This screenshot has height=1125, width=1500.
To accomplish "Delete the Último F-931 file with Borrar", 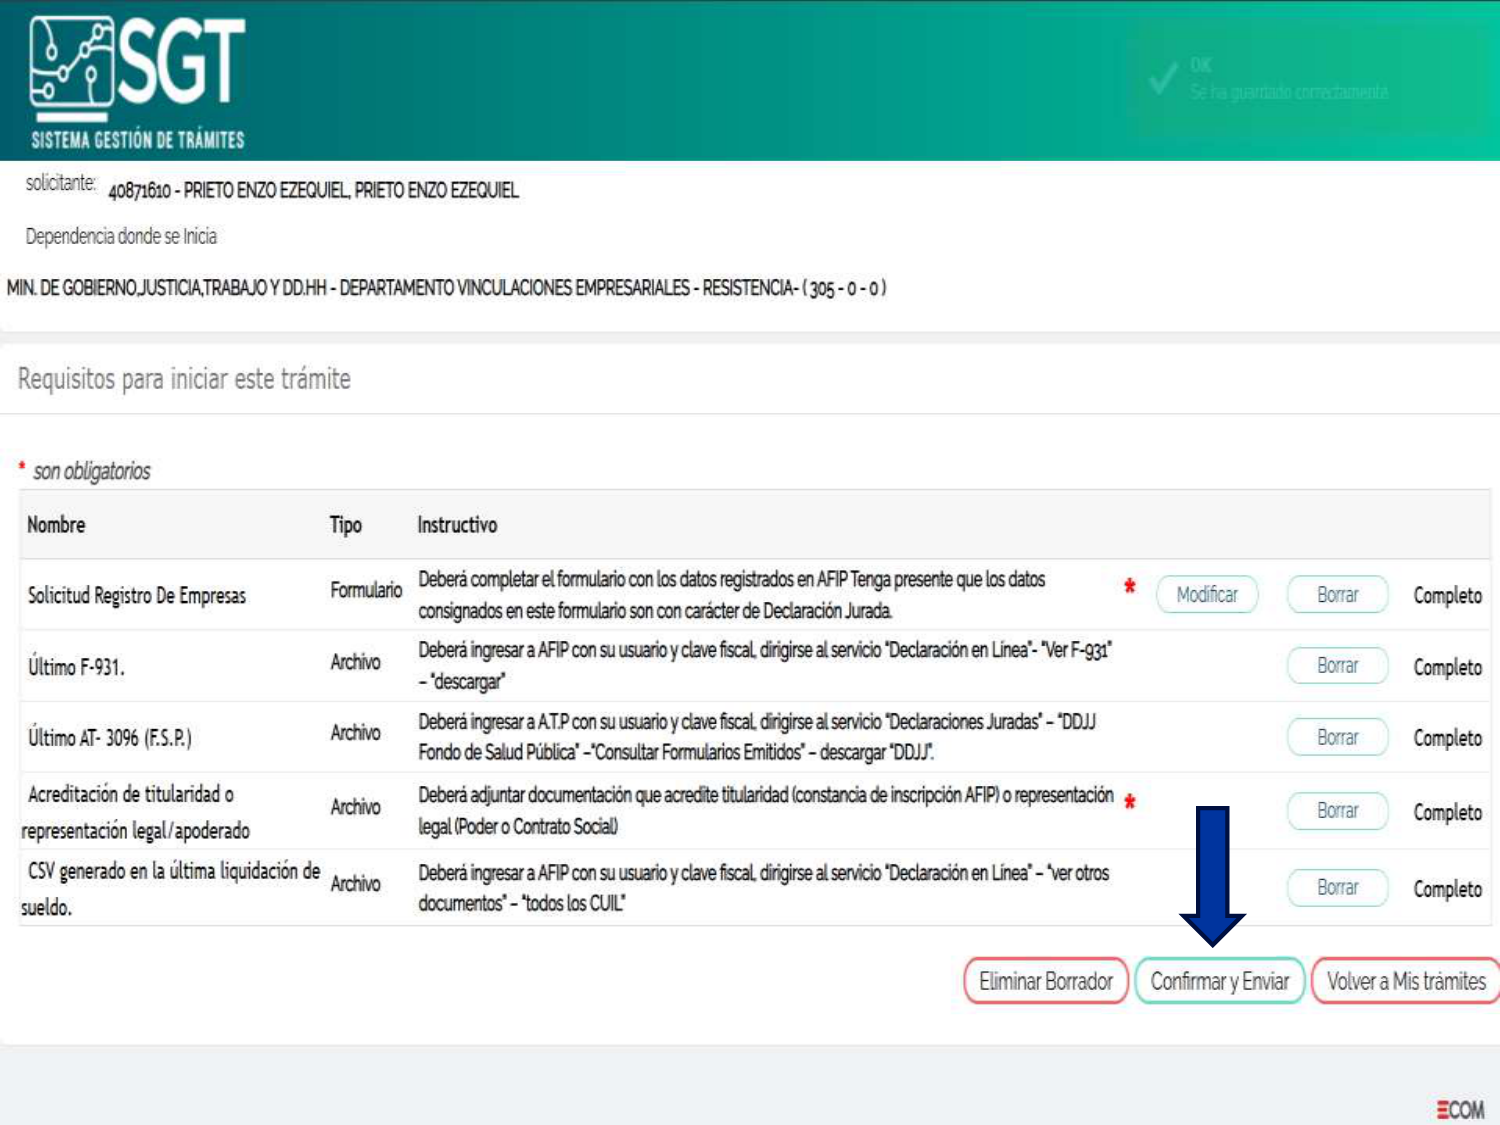I will 1337,666.
